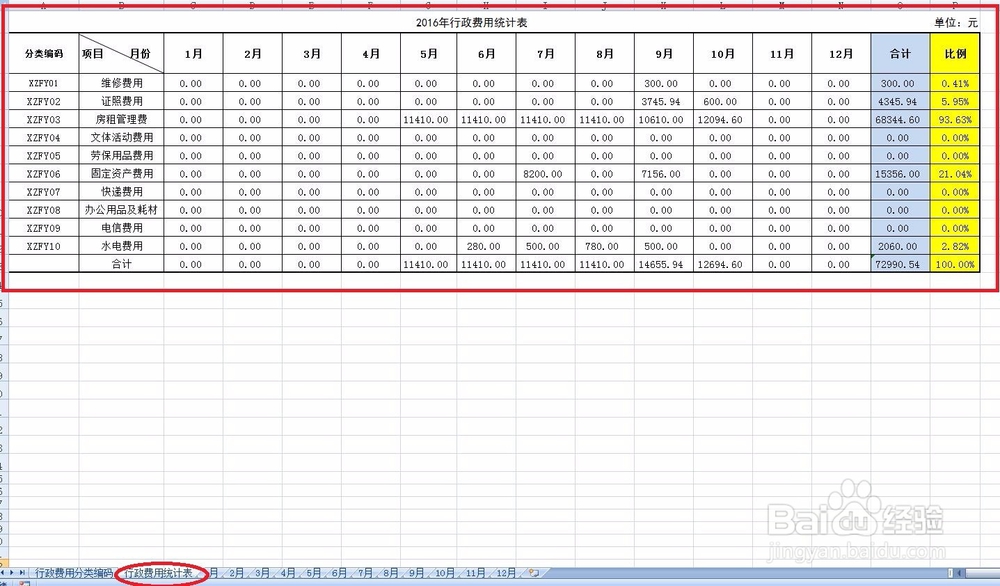Open the 行政费用分类编码 sheet tab
The image size is (1000, 586).
pyautogui.click(x=73, y=573)
